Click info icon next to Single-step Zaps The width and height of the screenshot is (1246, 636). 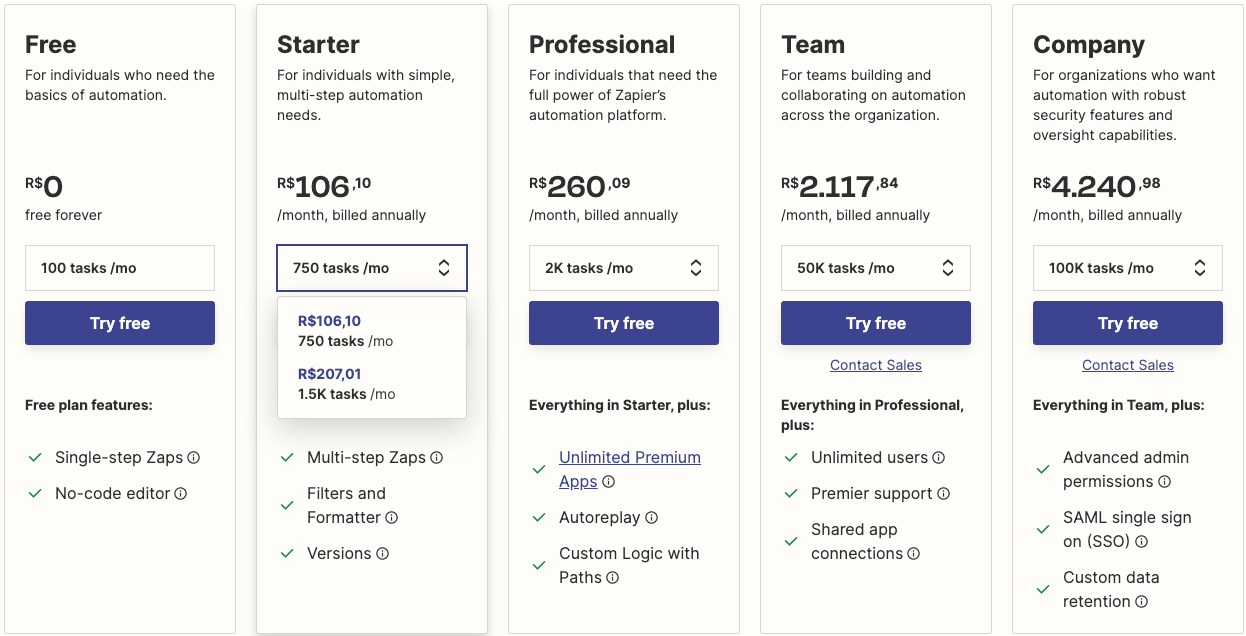194,458
